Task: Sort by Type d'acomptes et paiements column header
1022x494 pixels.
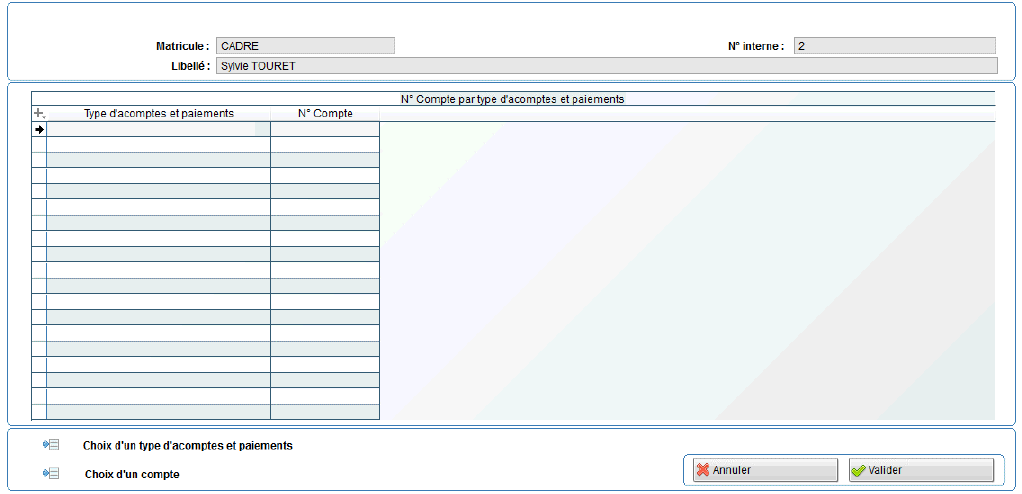Action: click(x=159, y=113)
